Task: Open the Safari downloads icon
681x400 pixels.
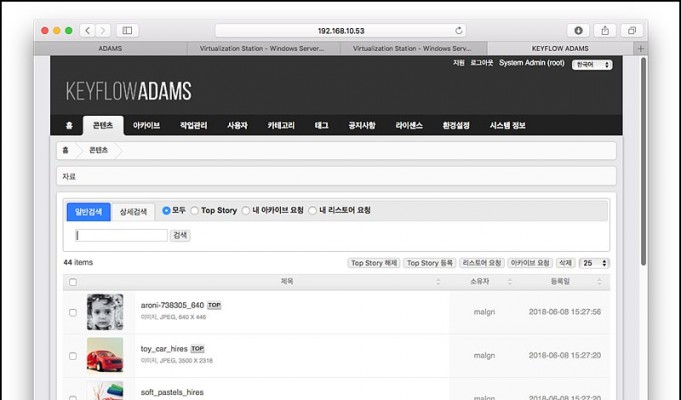Action: click(x=578, y=30)
